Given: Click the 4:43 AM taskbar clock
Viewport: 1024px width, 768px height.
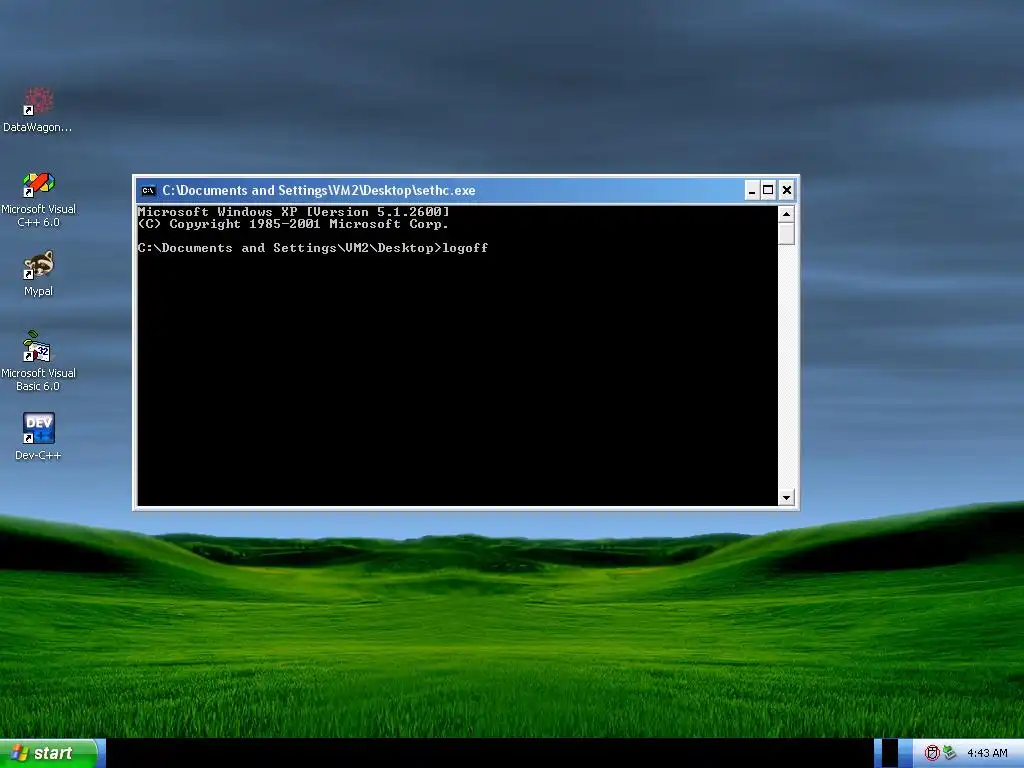Looking at the screenshot, I should coord(987,753).
